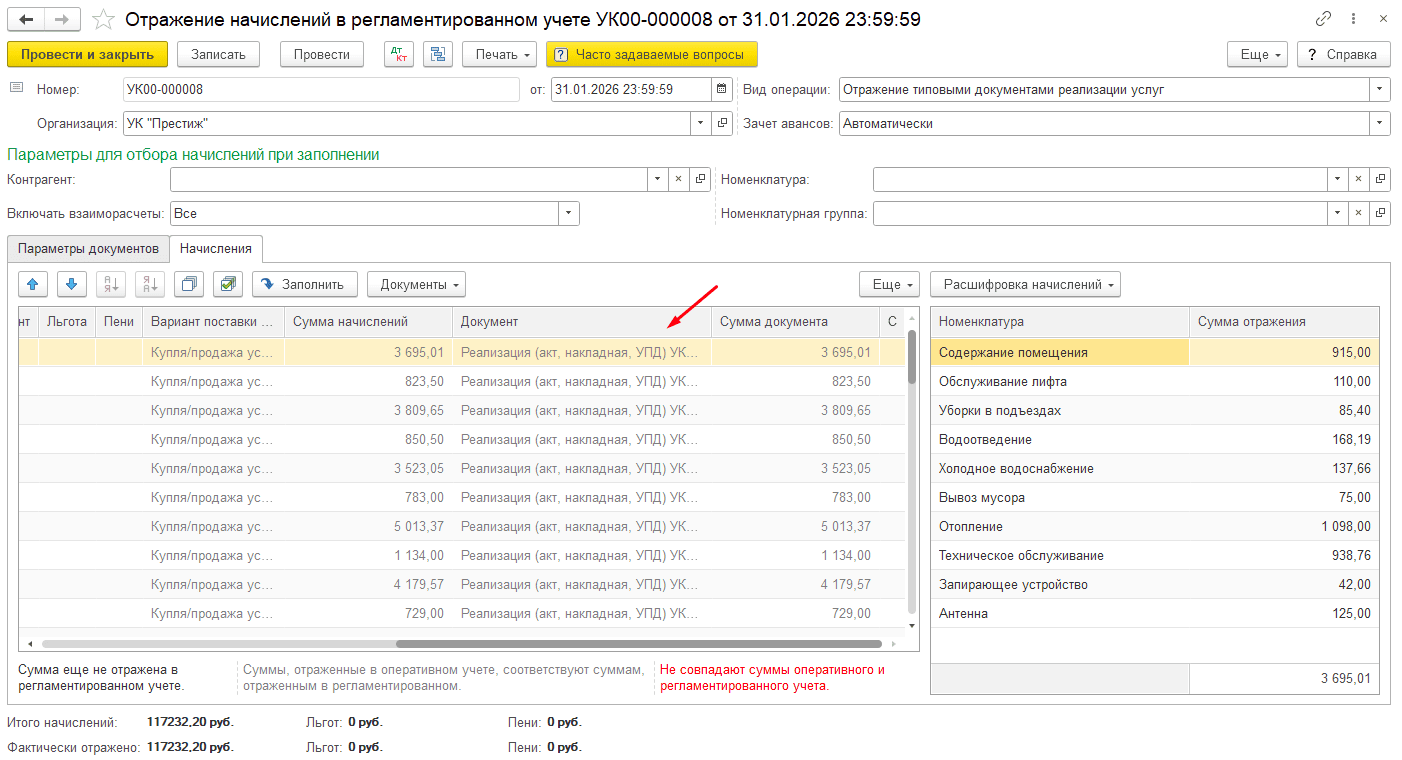Open the Зачет авансов dropdown list
1402x760 pixels.
[1380, 124]
